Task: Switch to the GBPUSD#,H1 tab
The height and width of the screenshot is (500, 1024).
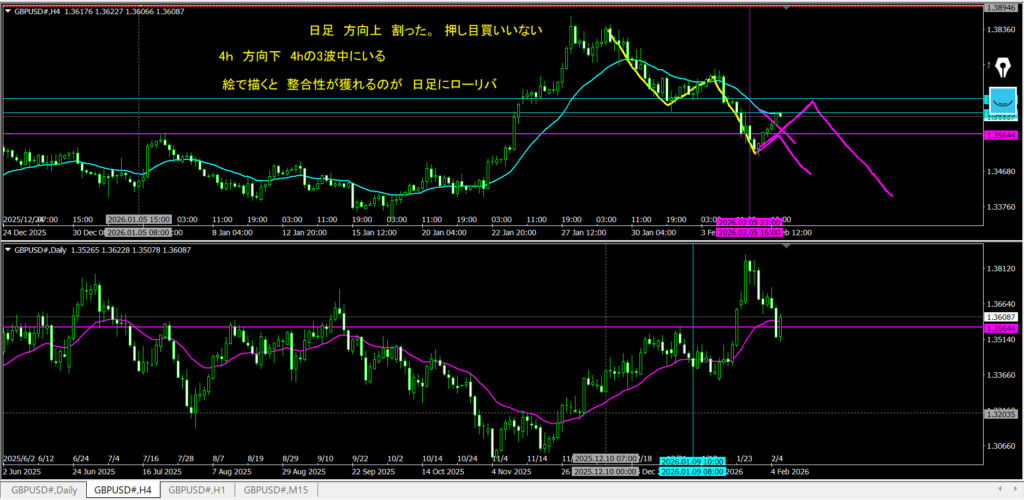Action: pos(197,490)
